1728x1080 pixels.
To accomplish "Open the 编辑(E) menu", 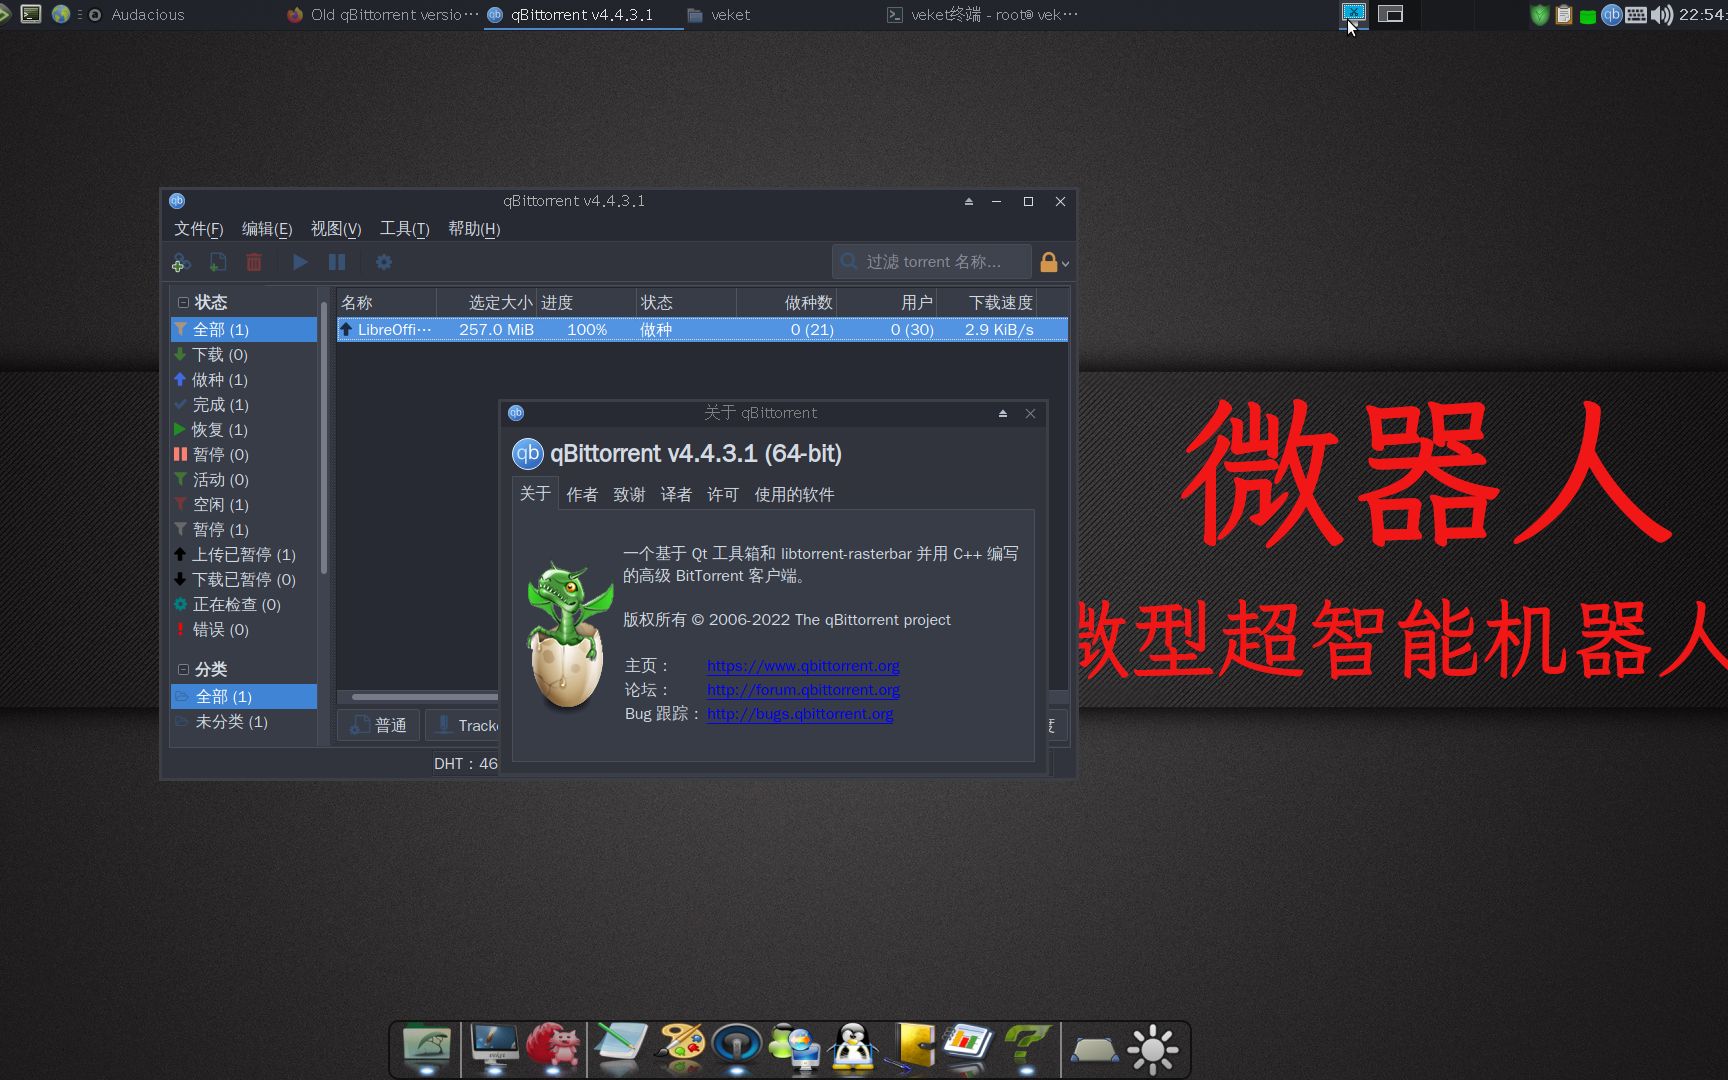I will [x=267, y=229].
